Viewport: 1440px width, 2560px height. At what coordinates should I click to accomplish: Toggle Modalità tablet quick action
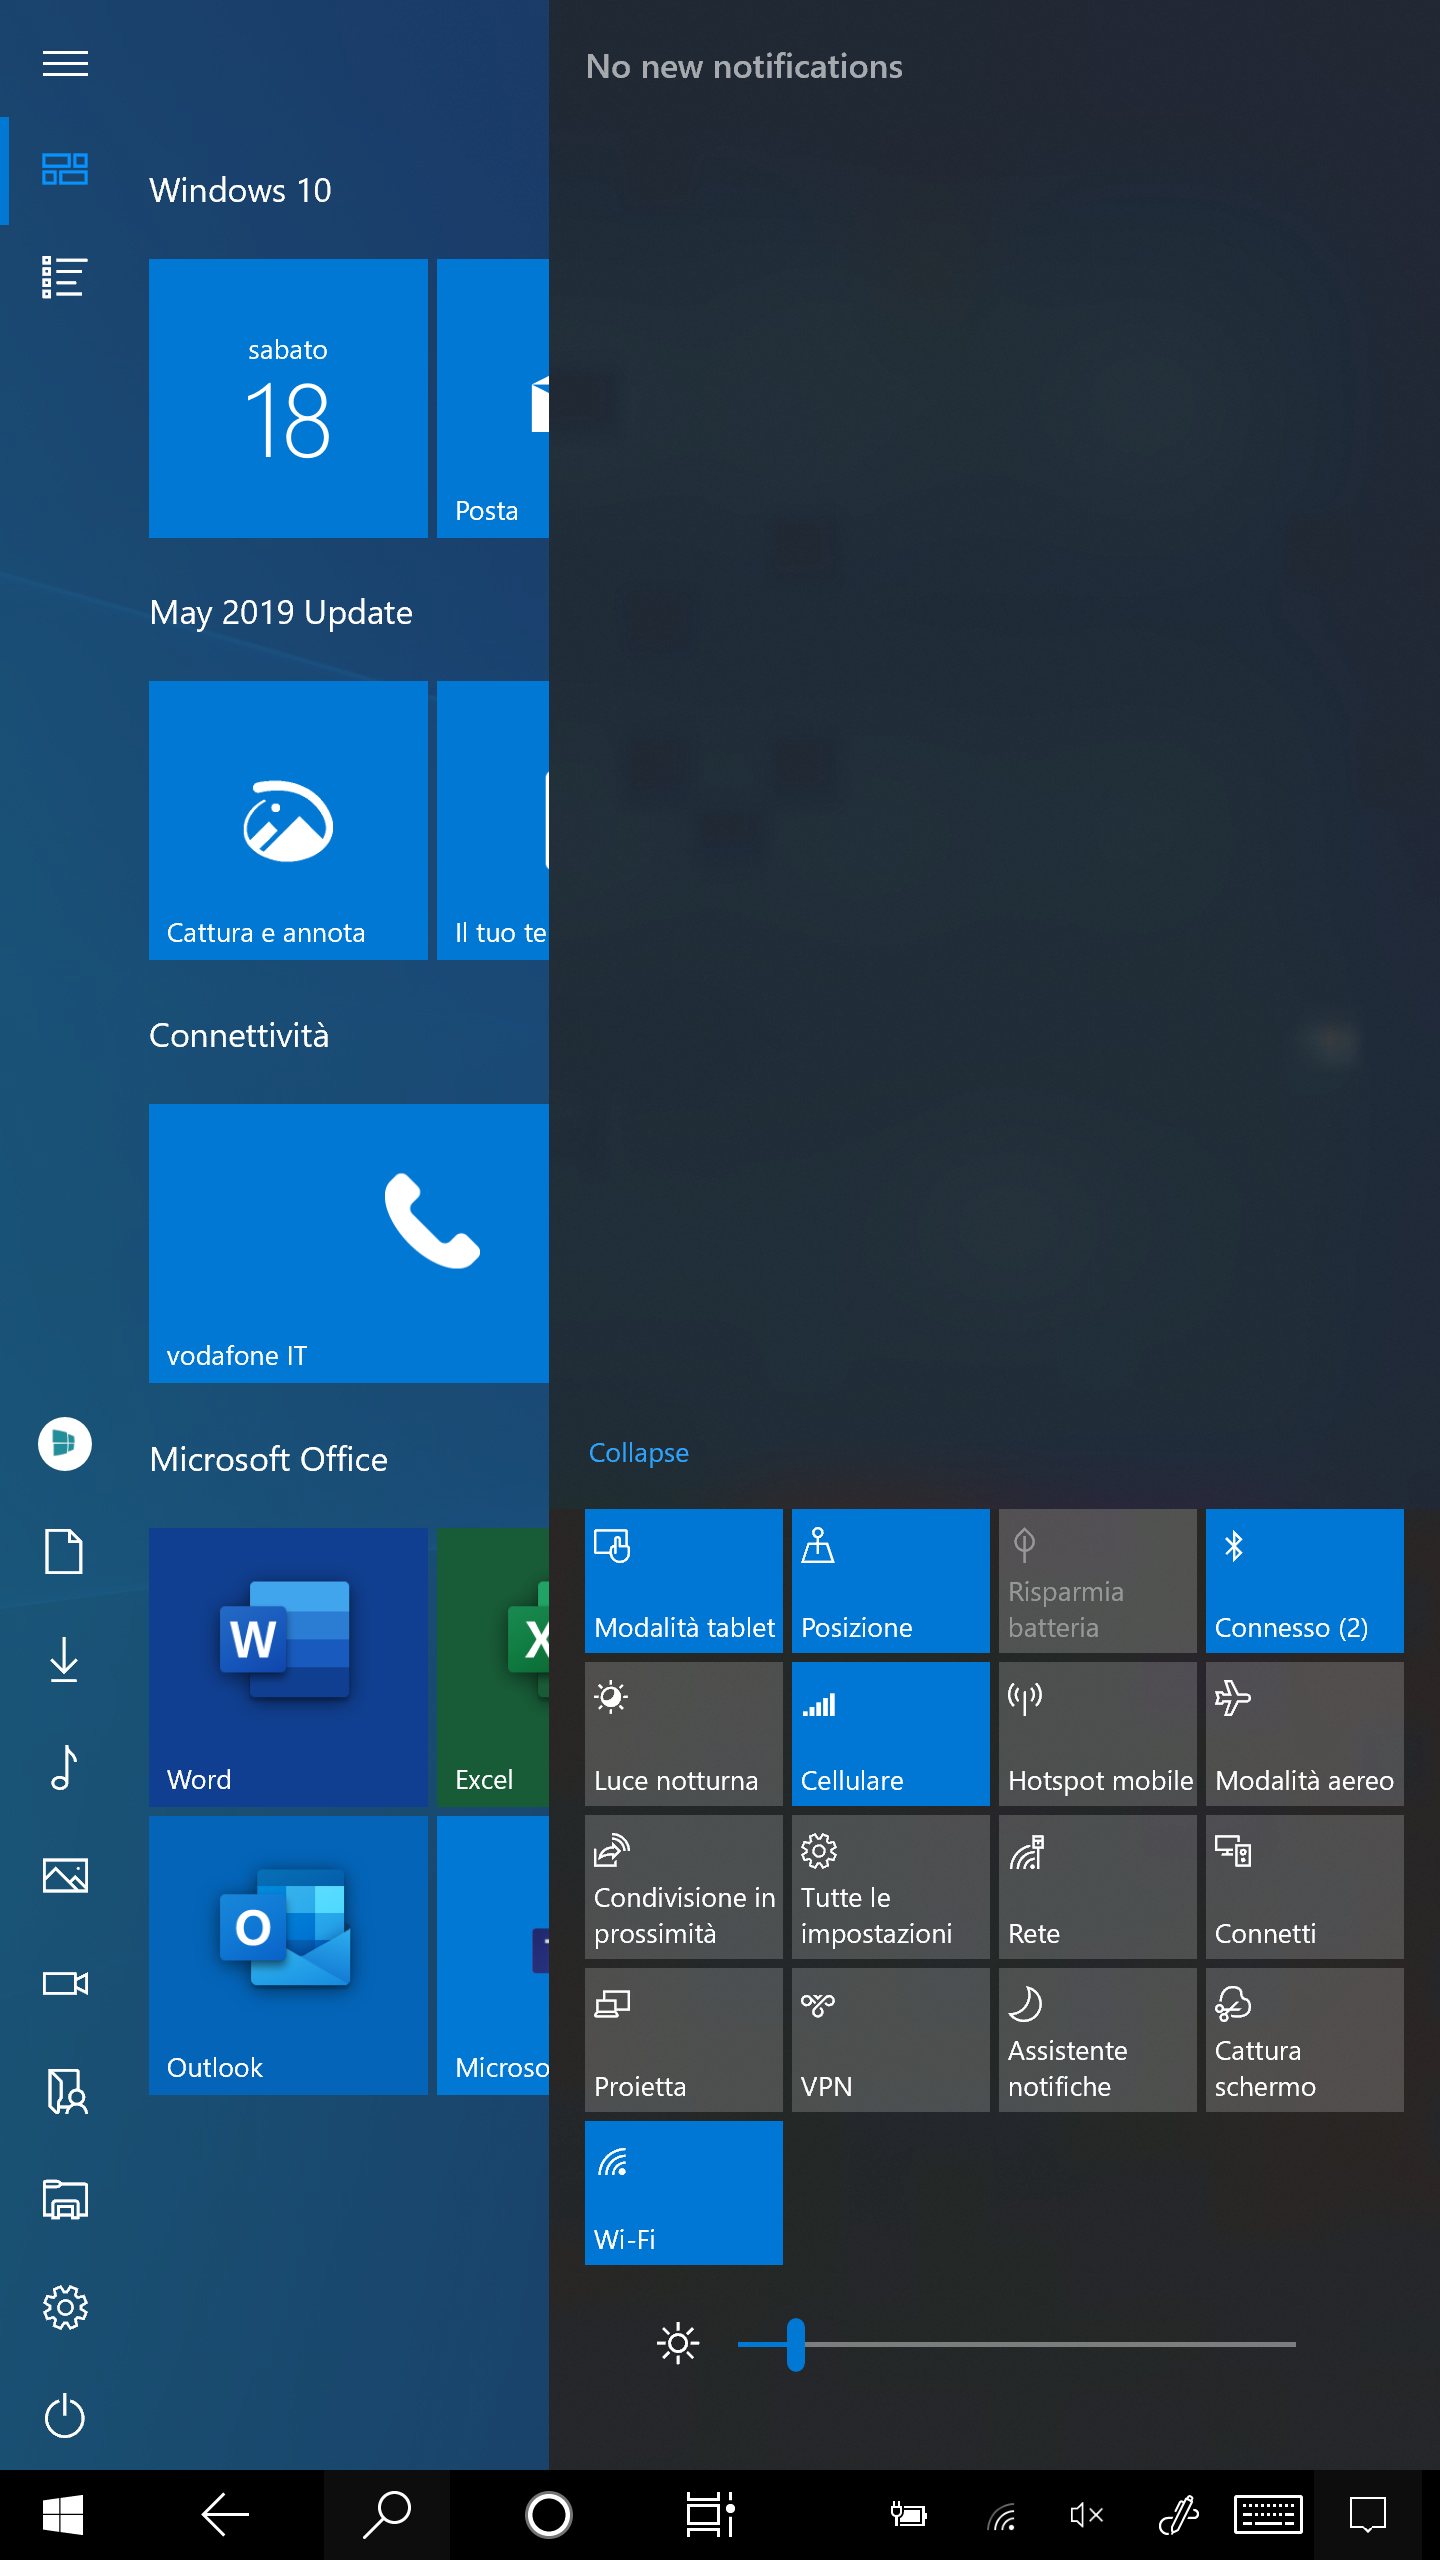click(684, 1581)
